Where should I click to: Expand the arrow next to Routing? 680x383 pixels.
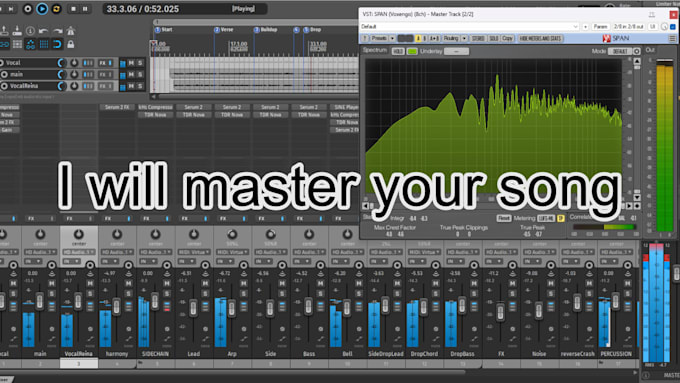point(464,39)
